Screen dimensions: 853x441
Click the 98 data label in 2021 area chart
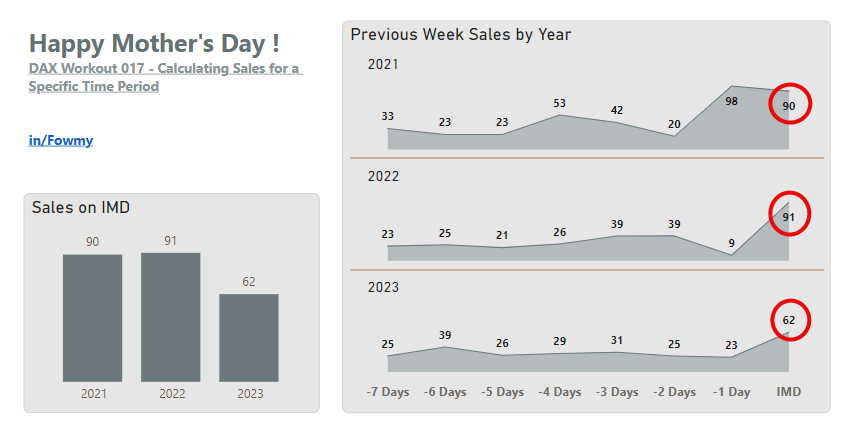(732, 100)
